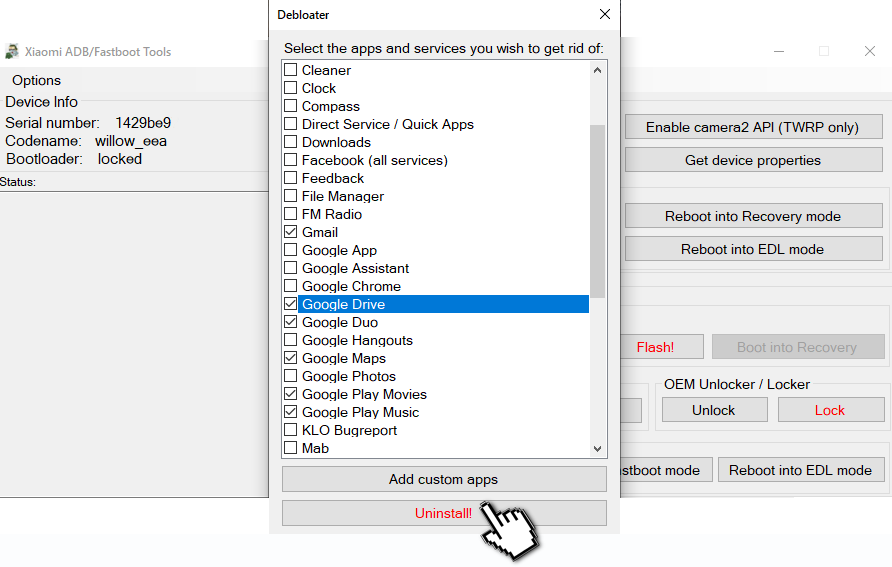Click the OEM Unlock button
Image resolution: width=892 pixels, height=567 pixels.
pos(715,410)
